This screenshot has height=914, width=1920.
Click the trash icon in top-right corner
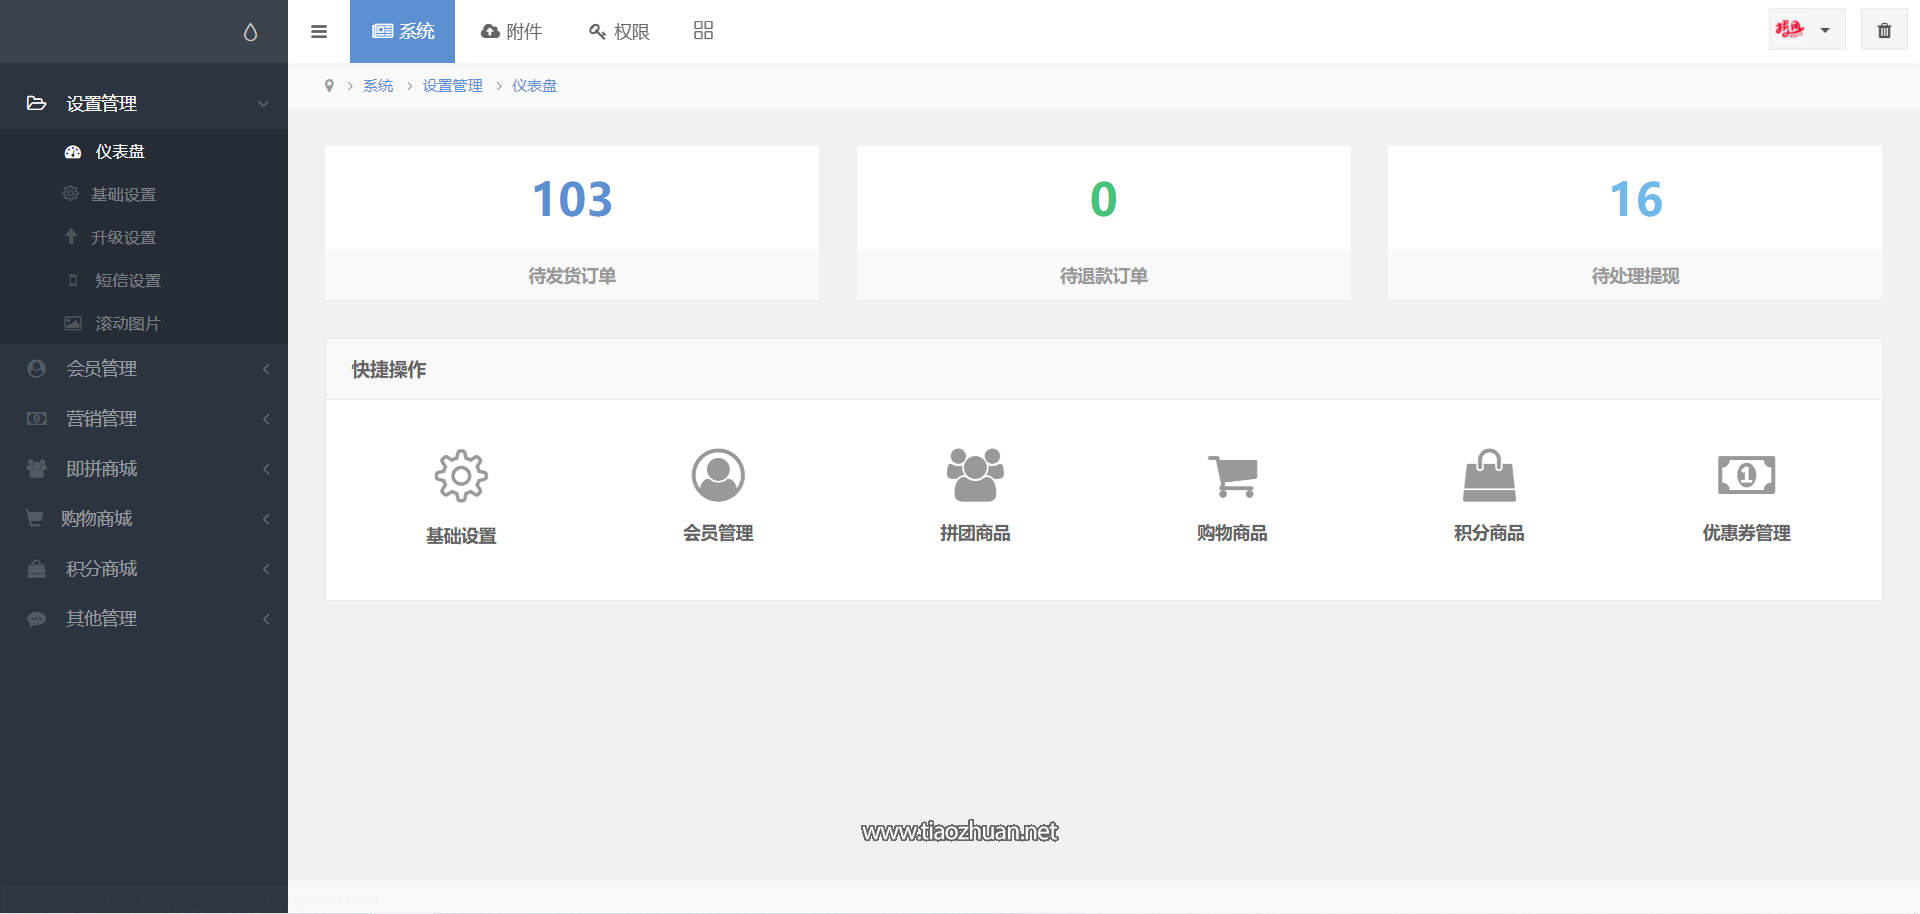click(x=1884, y=31)
